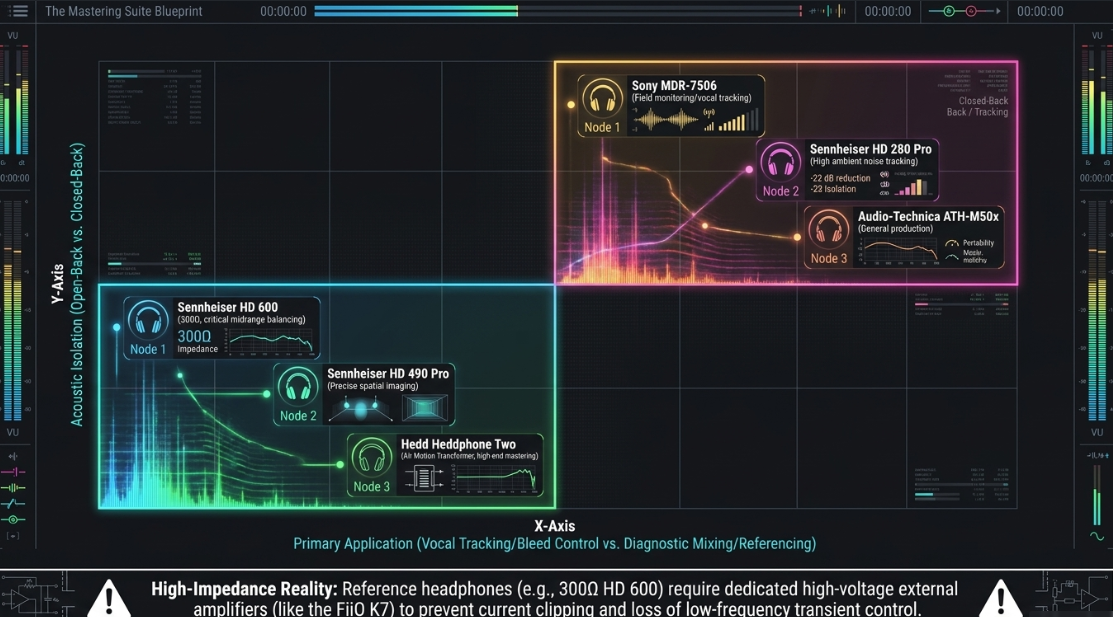Viewport: 1113px width, 617px height.
Task: Click 'Node 1' label under Sony MDR-7506 icon
Action: click(602, 127)
